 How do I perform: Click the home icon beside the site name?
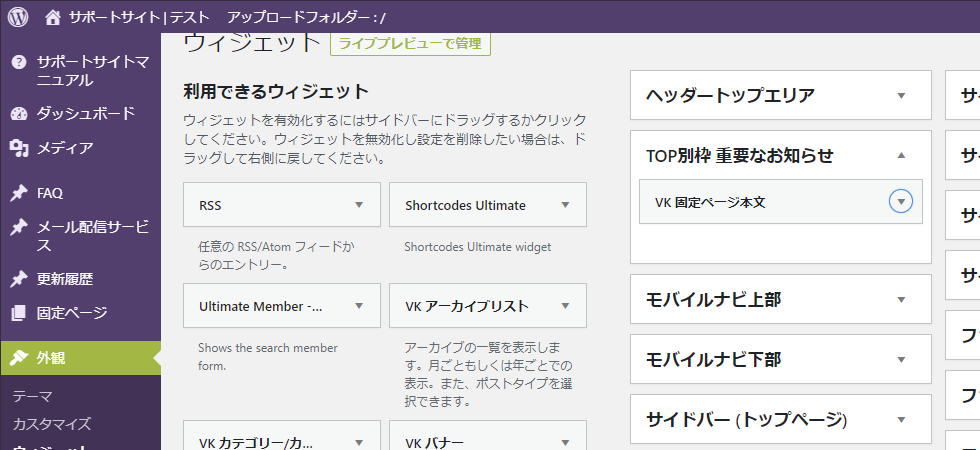point(52,17)
